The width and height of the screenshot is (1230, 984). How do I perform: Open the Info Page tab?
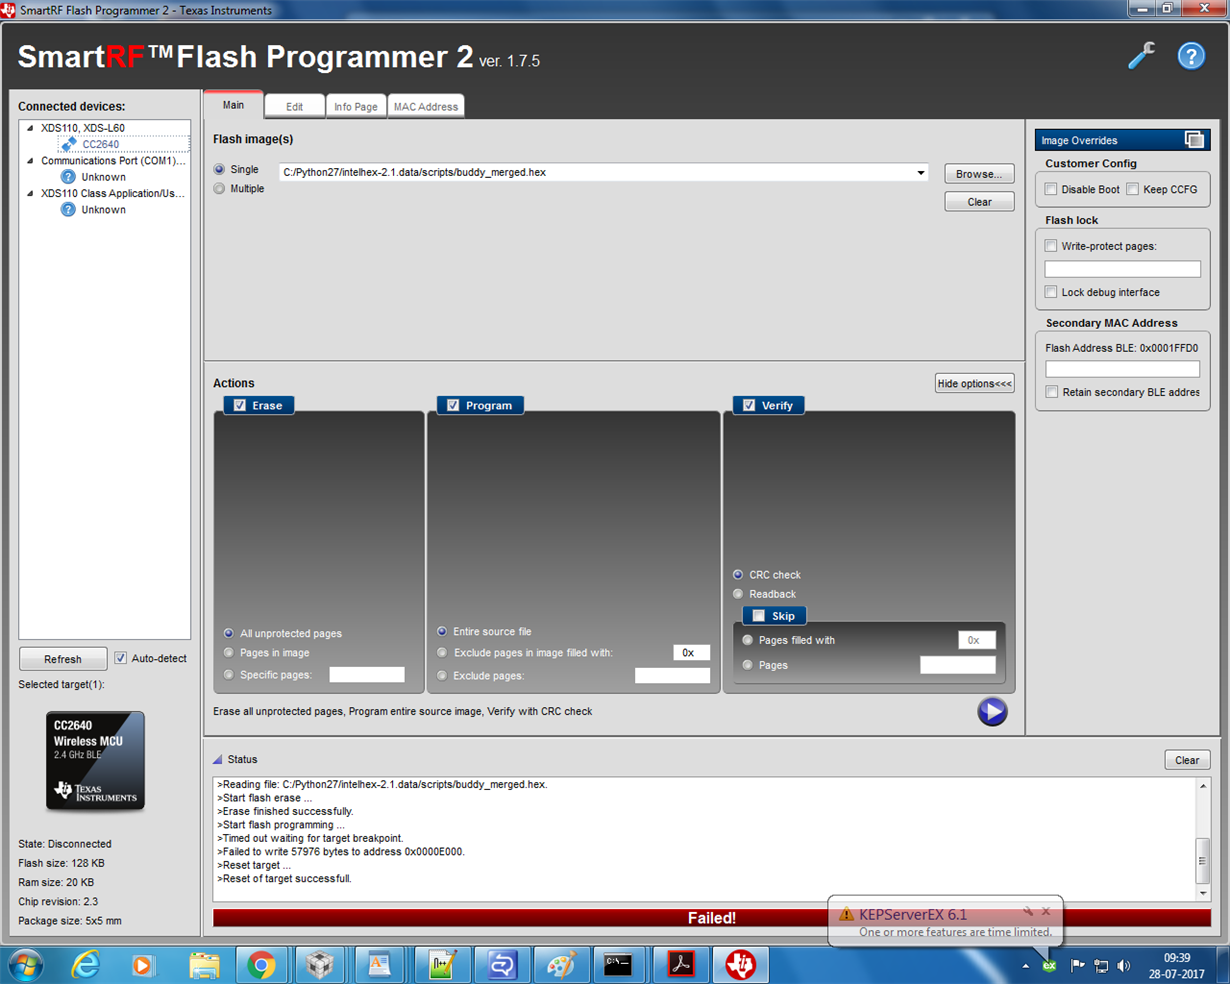(356, 107)
